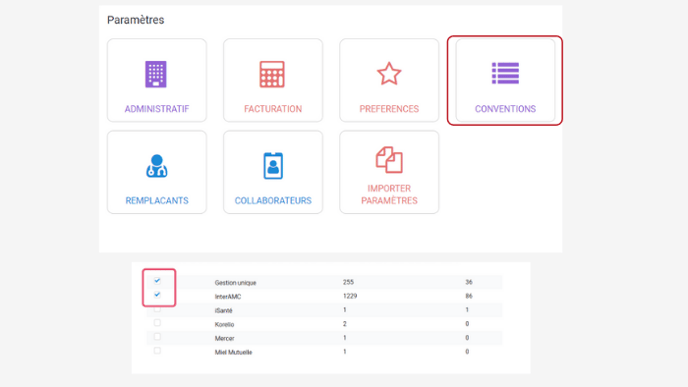Select the Preferences star icon

tap(389, 73)
